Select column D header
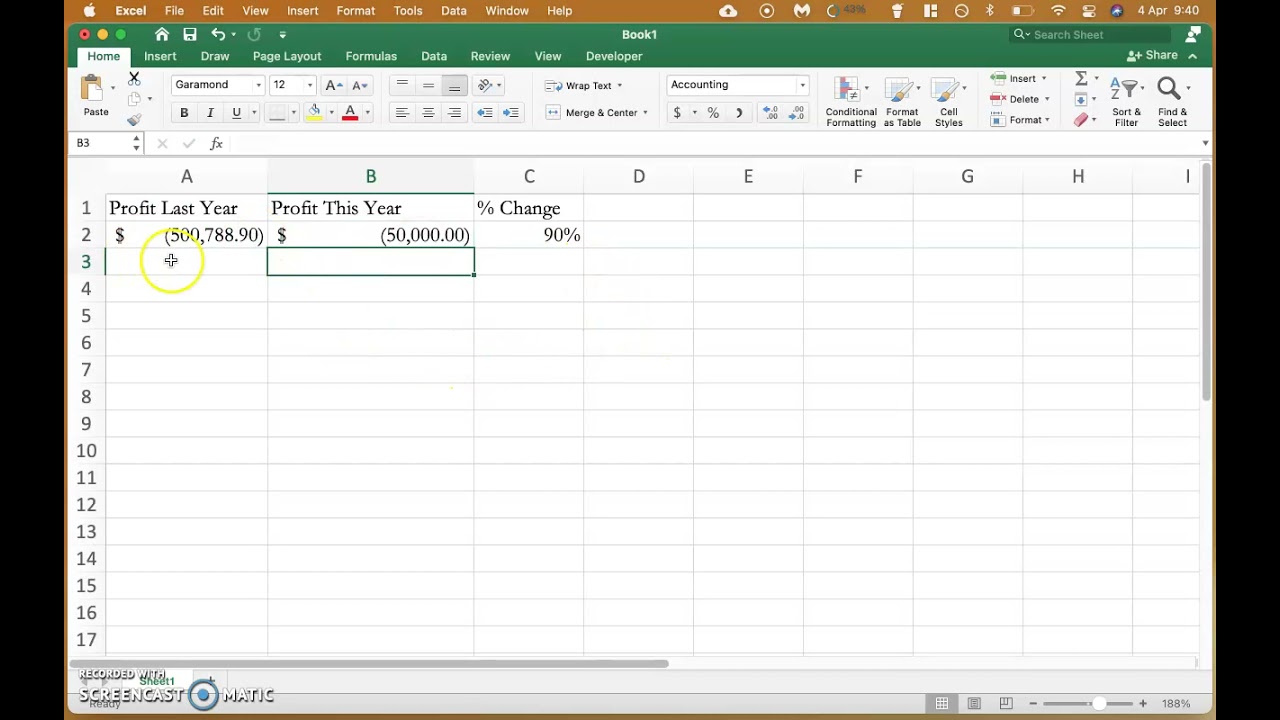The width and height of the screenshot is (1280, 720). point(638,177)
